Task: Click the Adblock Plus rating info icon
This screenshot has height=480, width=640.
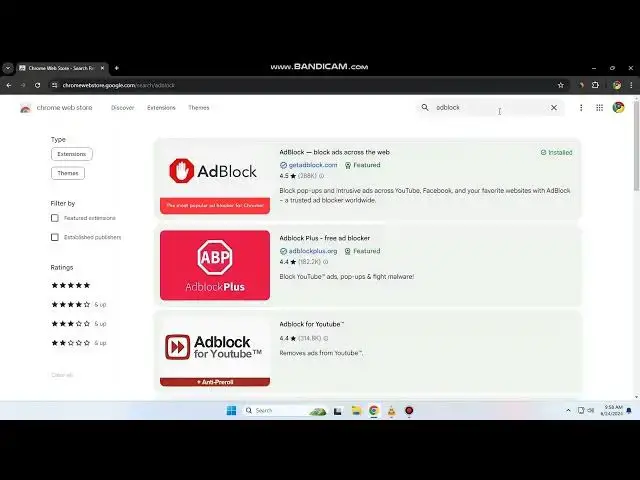Action: coord(326,262)
